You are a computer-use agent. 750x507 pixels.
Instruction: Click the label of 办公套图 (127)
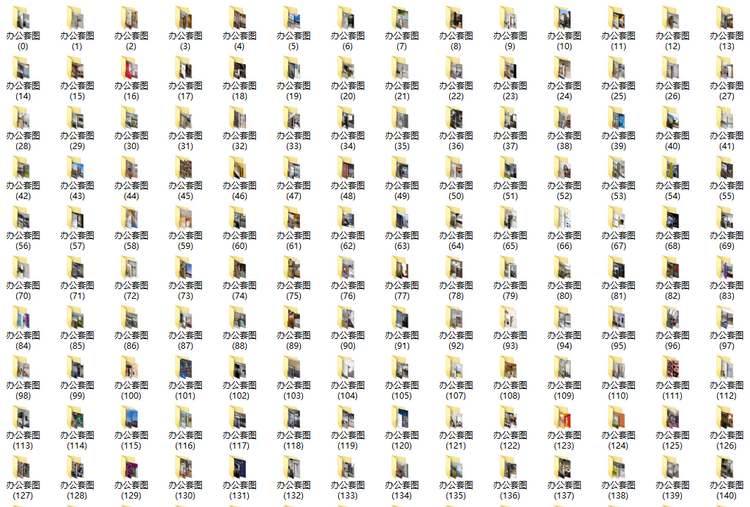[22, 490]
